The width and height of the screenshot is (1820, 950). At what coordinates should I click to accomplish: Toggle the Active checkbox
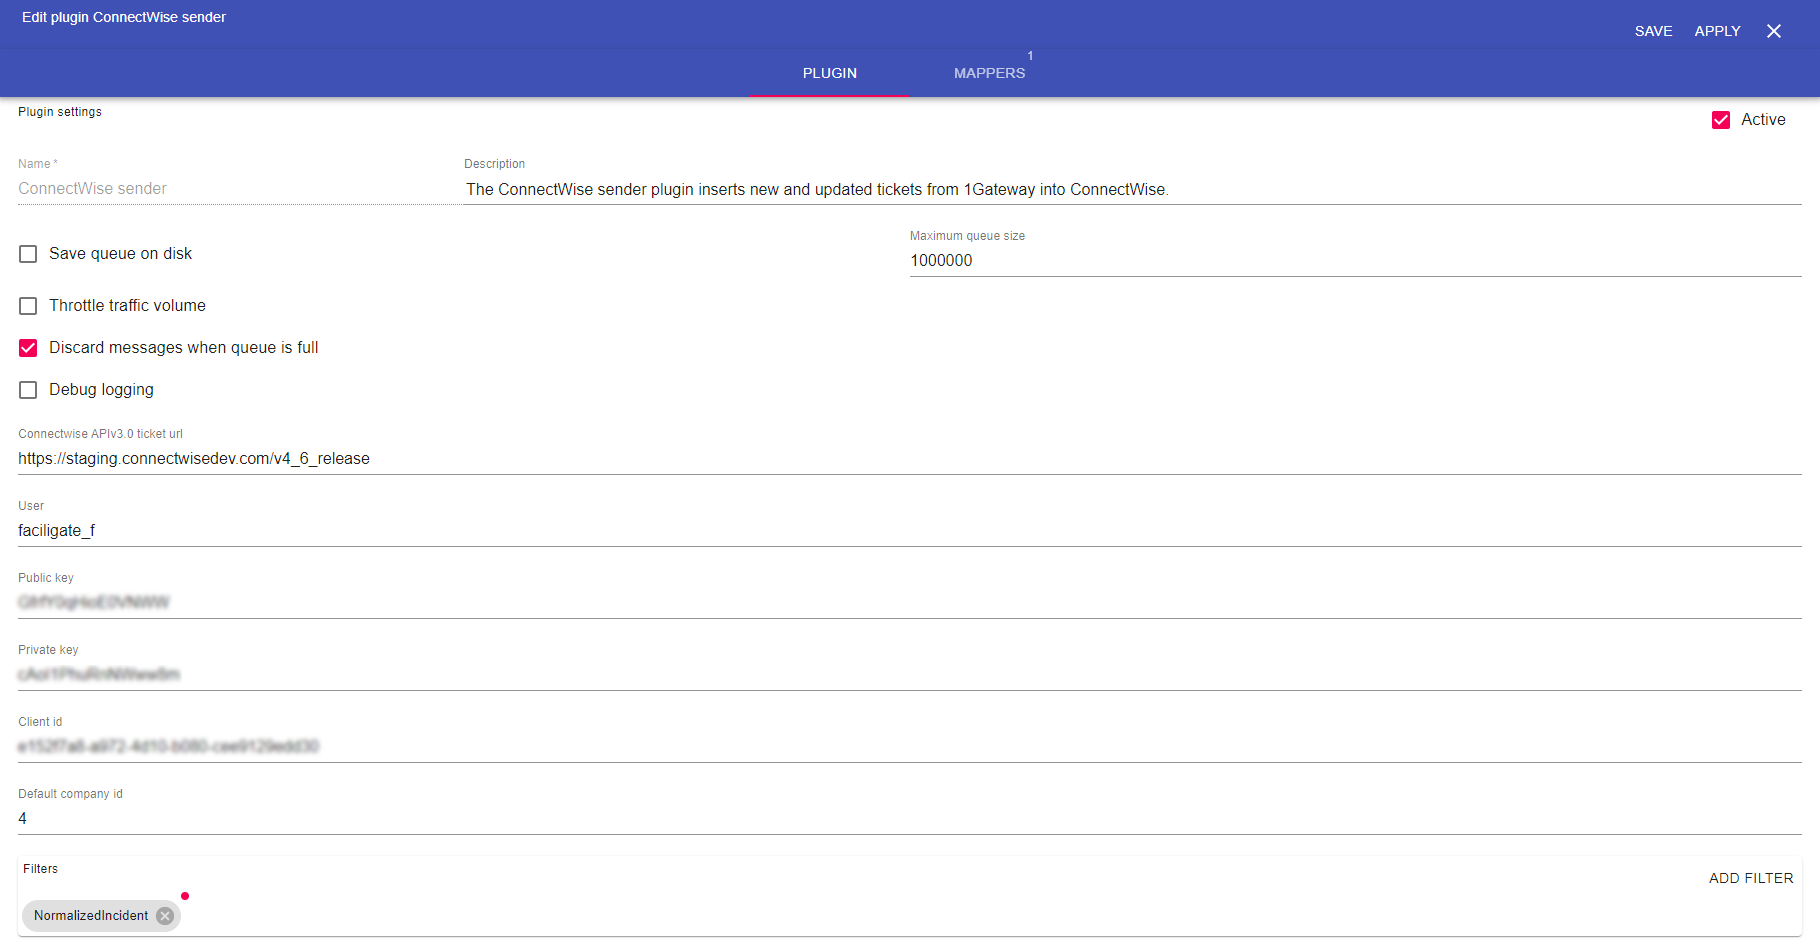coord(1721,120)
